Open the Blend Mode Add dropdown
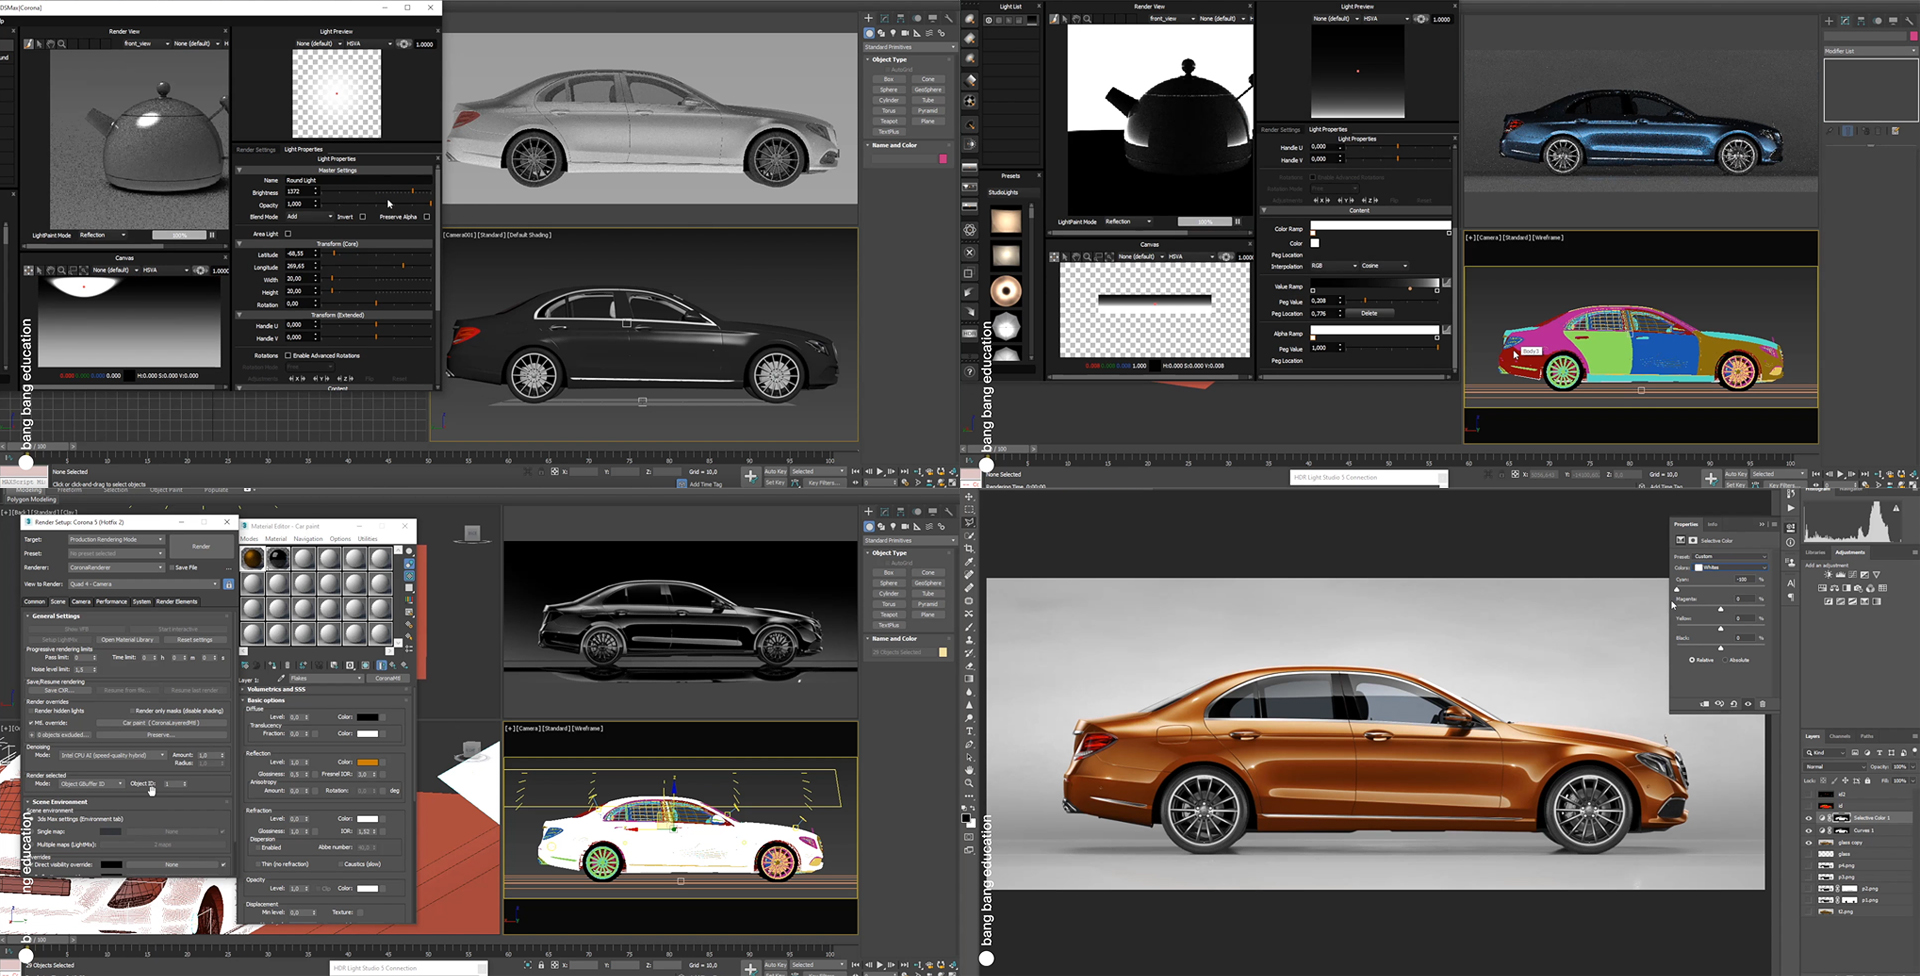Screen dimensions: 1920x976 pos(310,216)
